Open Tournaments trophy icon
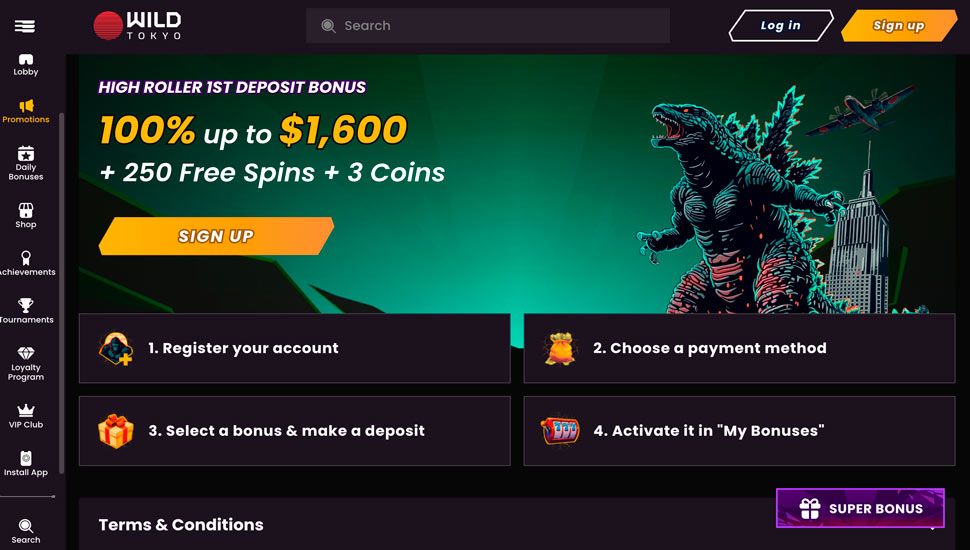This screenshot has width=970, height=550. coord(26,306)
